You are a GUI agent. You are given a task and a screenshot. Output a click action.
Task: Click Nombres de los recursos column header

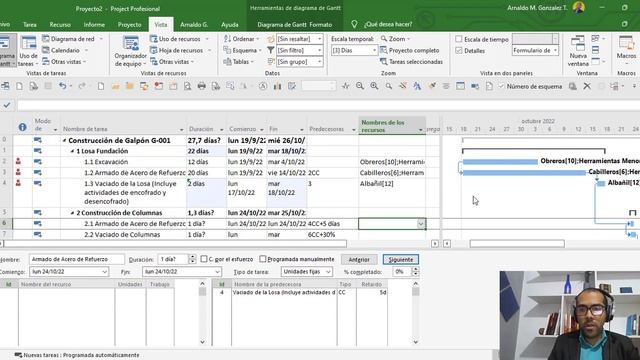pyautogui.click(x=392, y=126)
